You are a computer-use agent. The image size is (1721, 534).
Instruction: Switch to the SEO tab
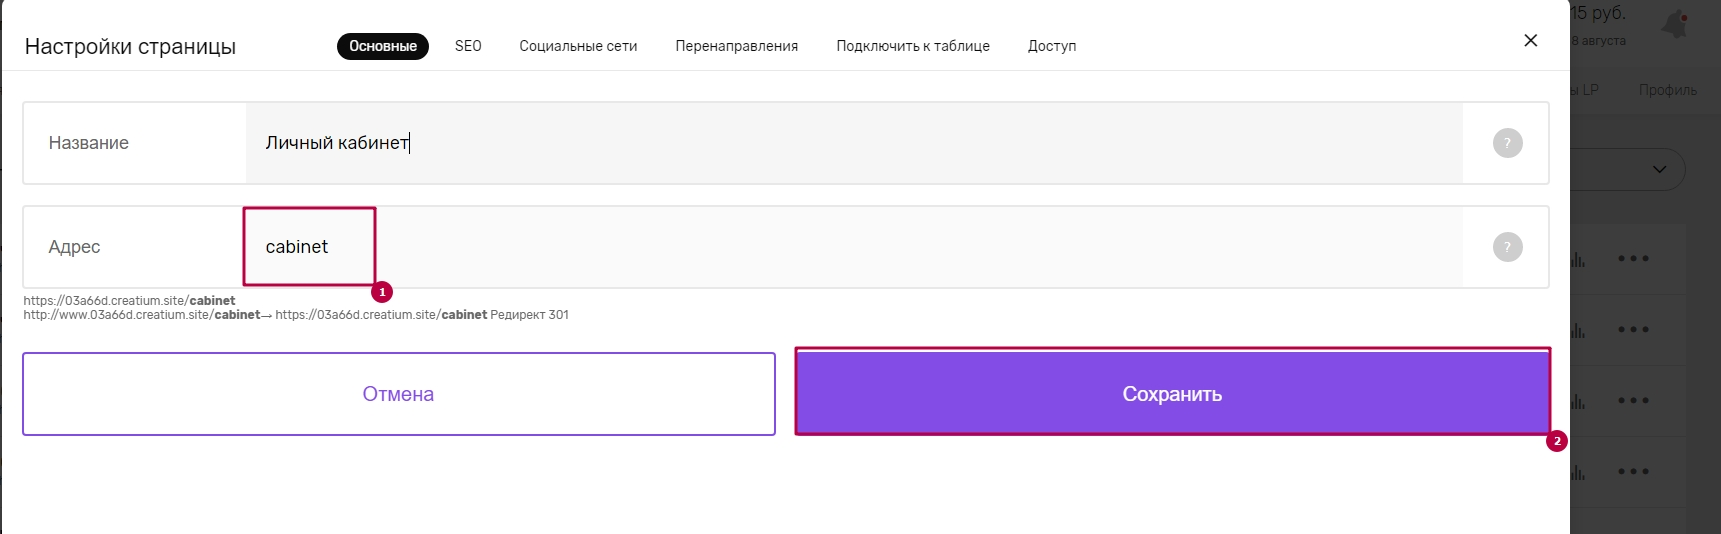(468, 46)
